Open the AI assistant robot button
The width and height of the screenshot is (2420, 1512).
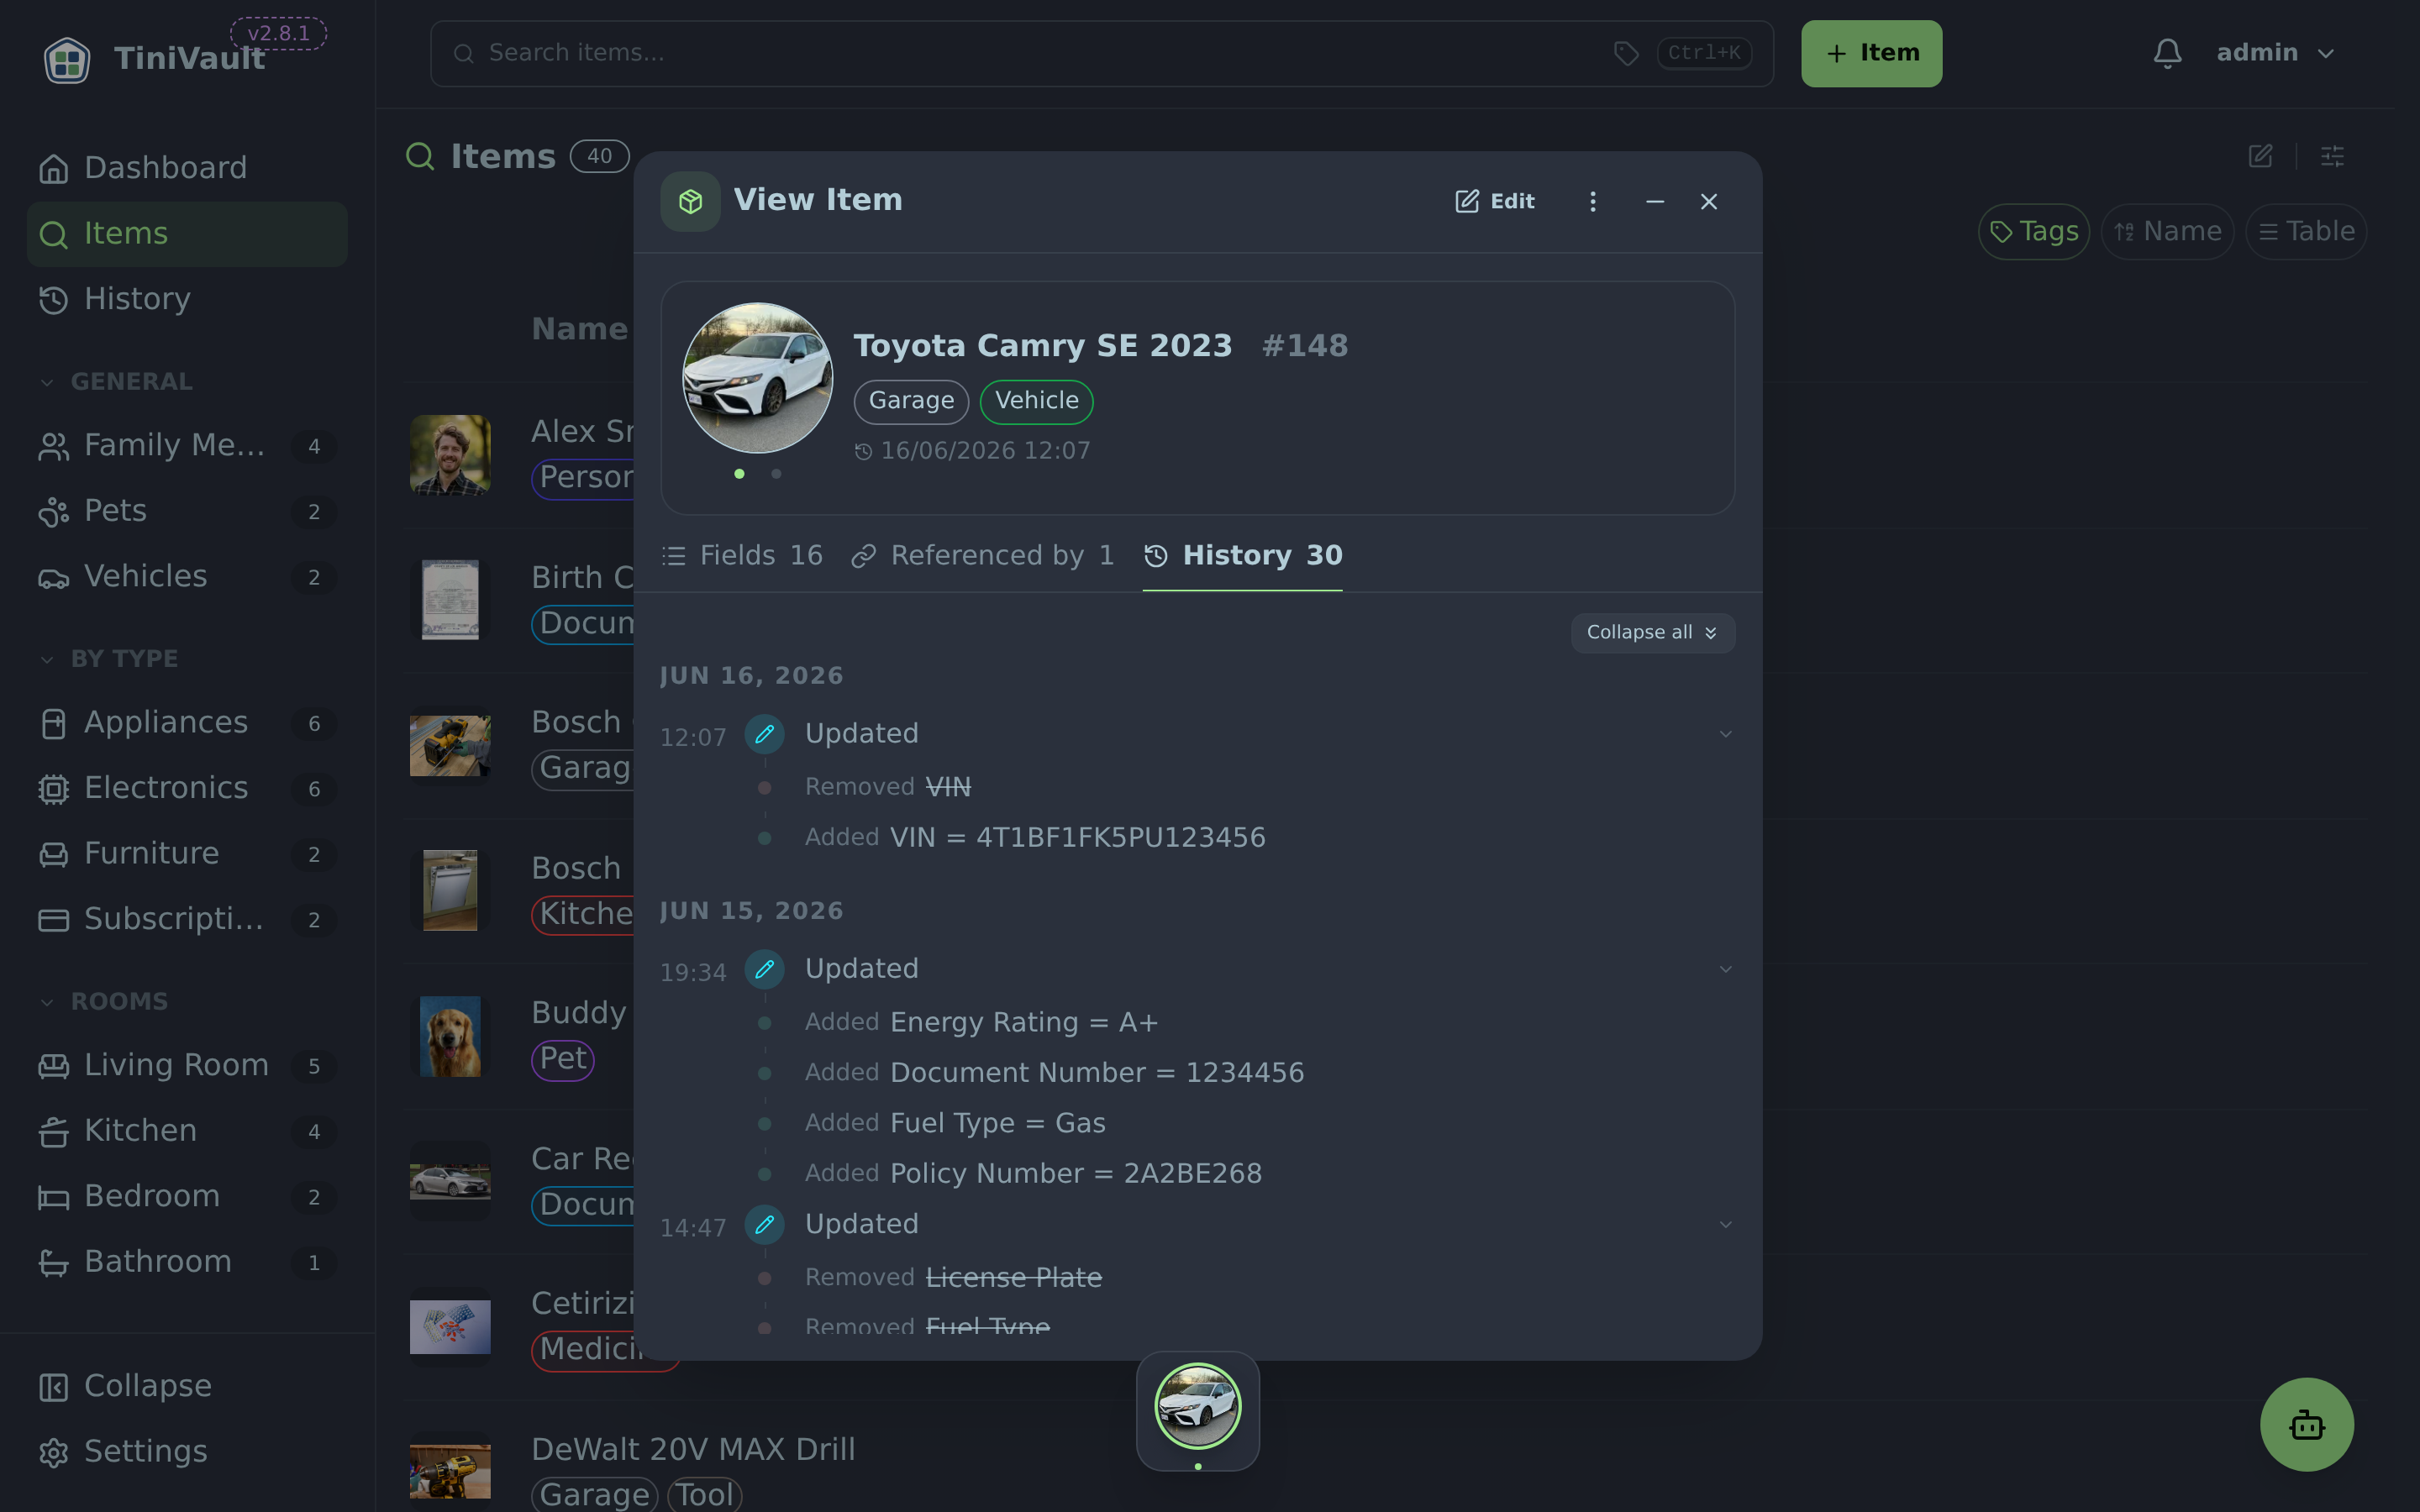[x=2306, y=1424]
